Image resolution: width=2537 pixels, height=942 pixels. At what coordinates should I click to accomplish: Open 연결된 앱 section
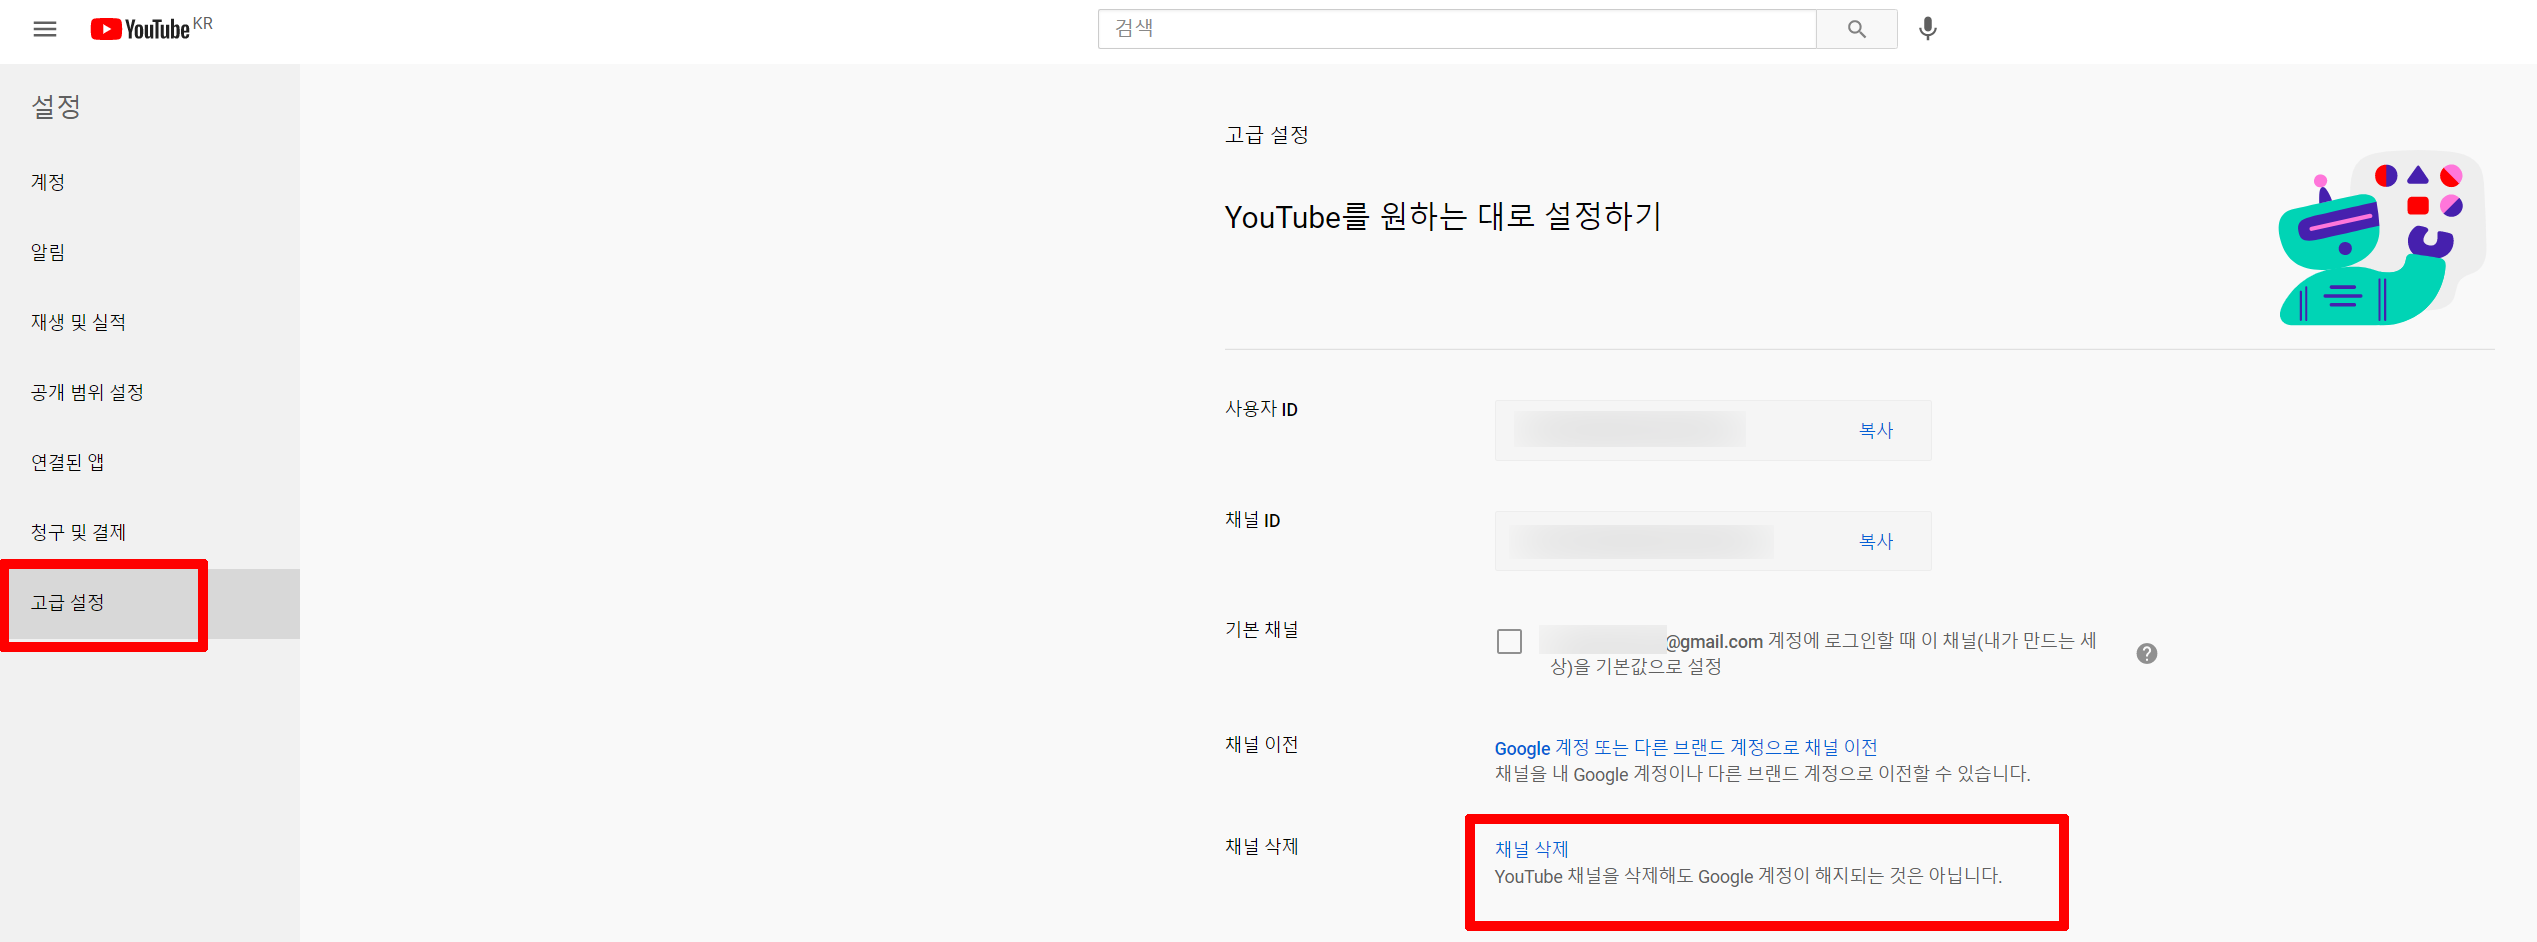tap(150, 462)
